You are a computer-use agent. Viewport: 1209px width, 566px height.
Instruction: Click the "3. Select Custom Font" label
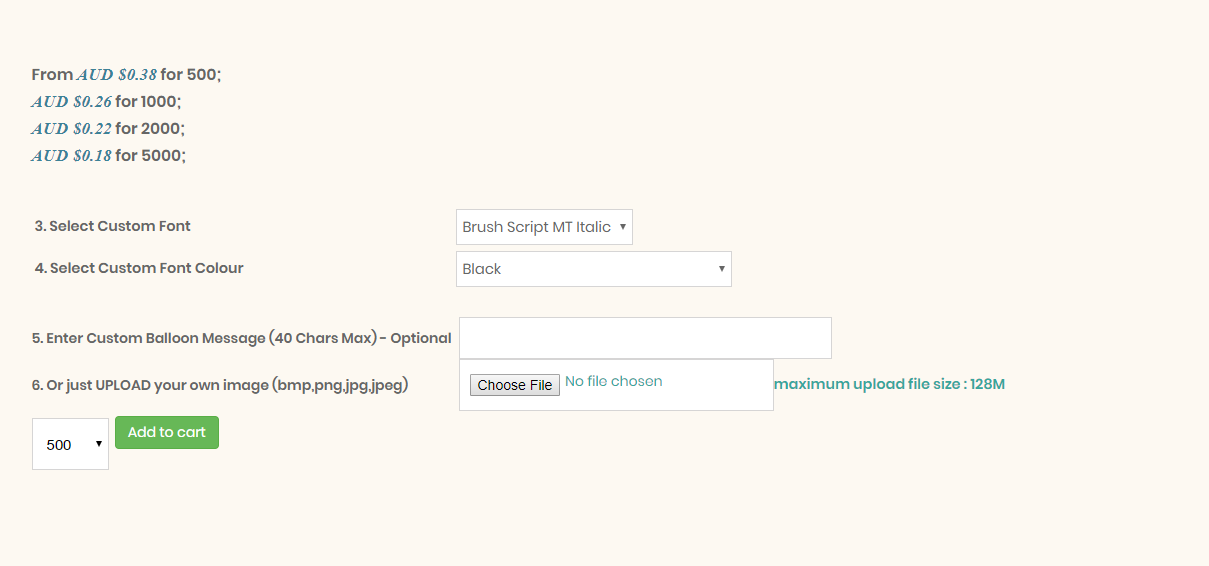pos(112,226)
